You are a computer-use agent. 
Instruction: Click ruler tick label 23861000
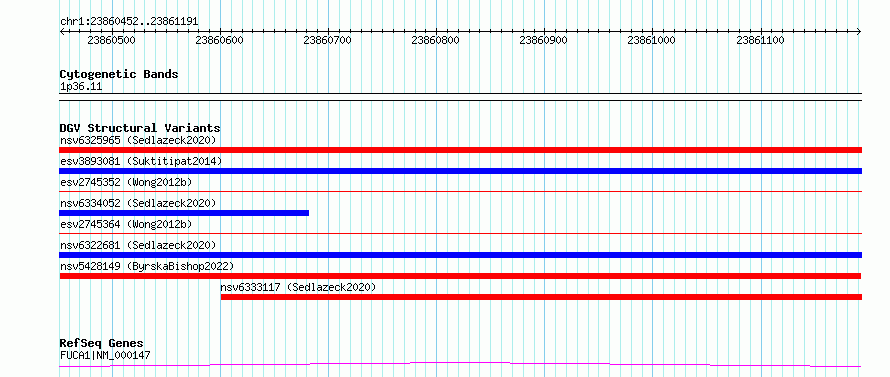point(652,40)
